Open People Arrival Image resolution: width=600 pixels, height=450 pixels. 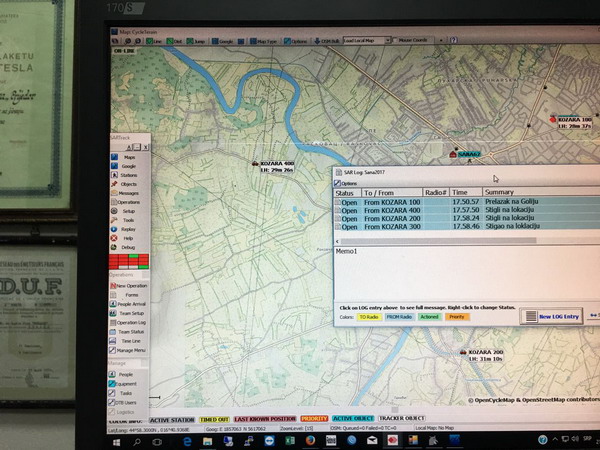(x=129, y=304)
